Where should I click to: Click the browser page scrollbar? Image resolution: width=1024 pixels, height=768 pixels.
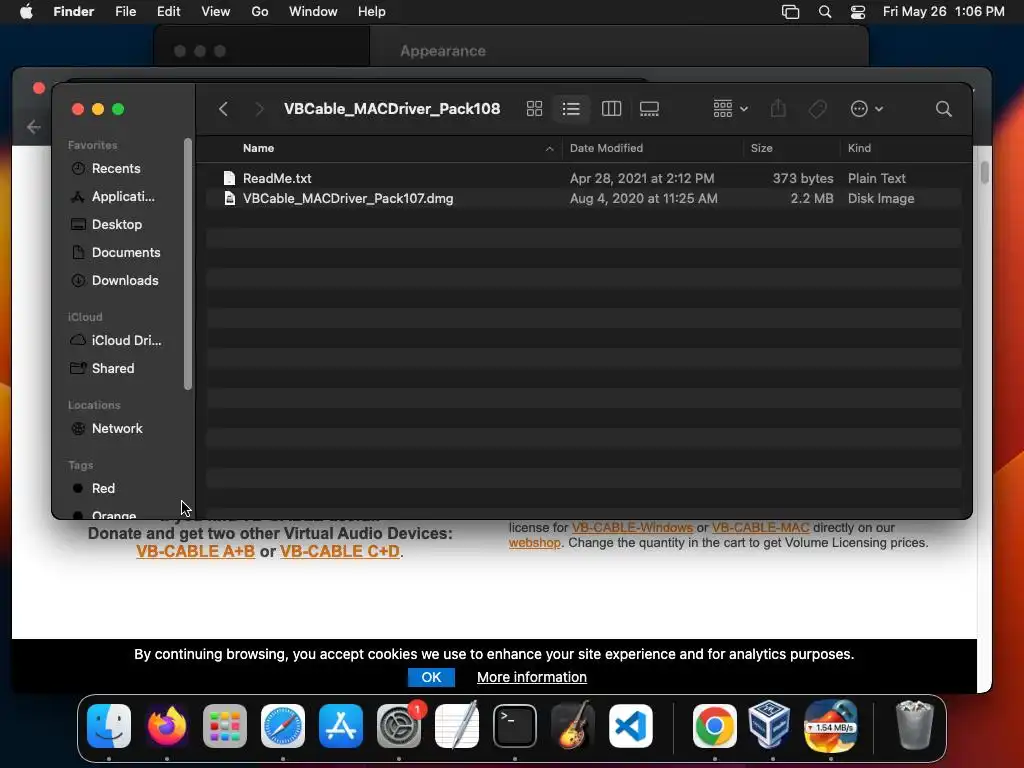tap(984, 172)
